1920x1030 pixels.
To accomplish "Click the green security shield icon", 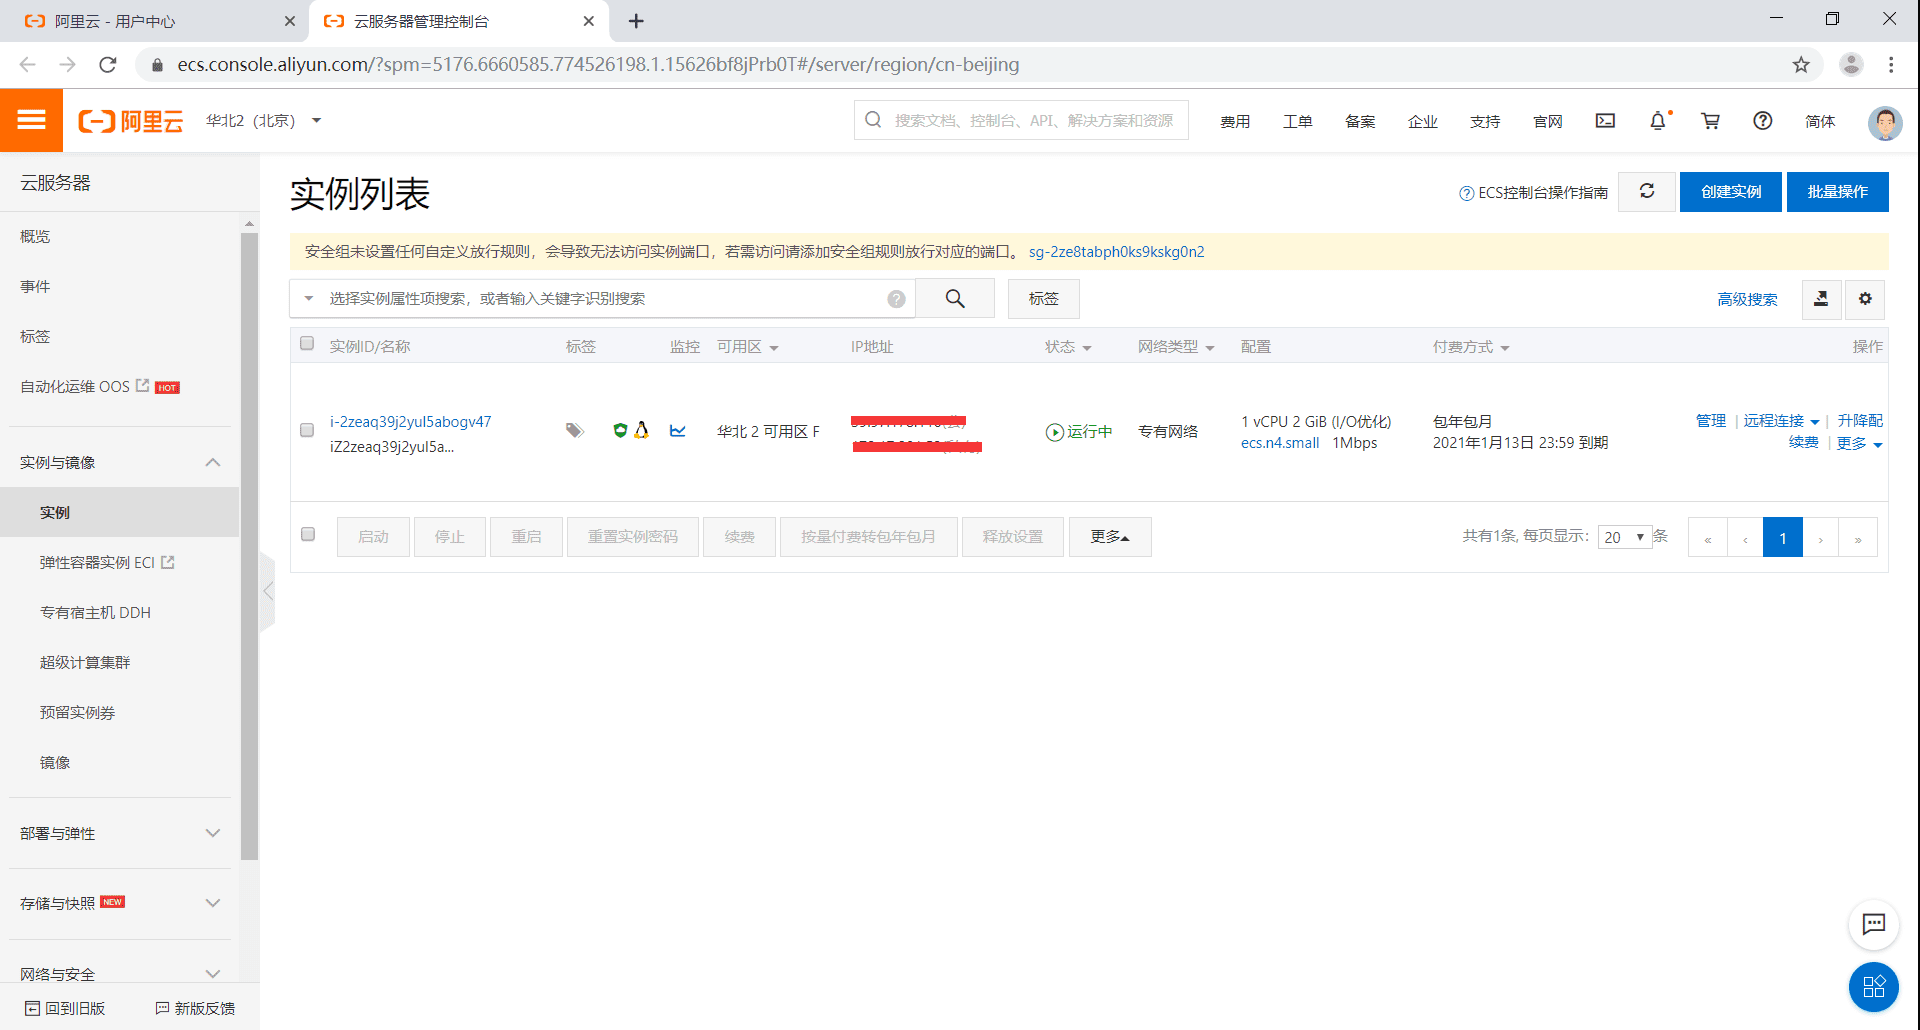I will pos(620,430).
